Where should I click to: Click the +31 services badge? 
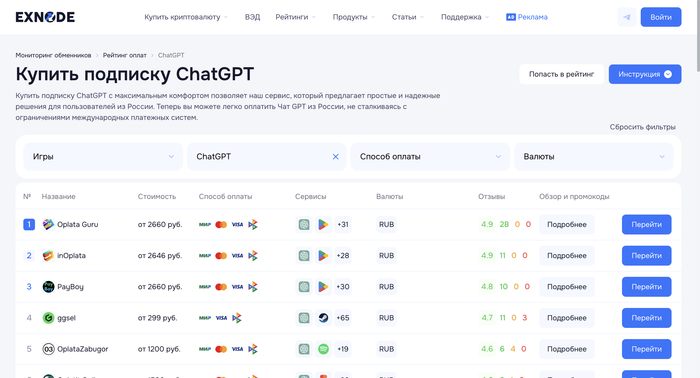tap(343, 224)
